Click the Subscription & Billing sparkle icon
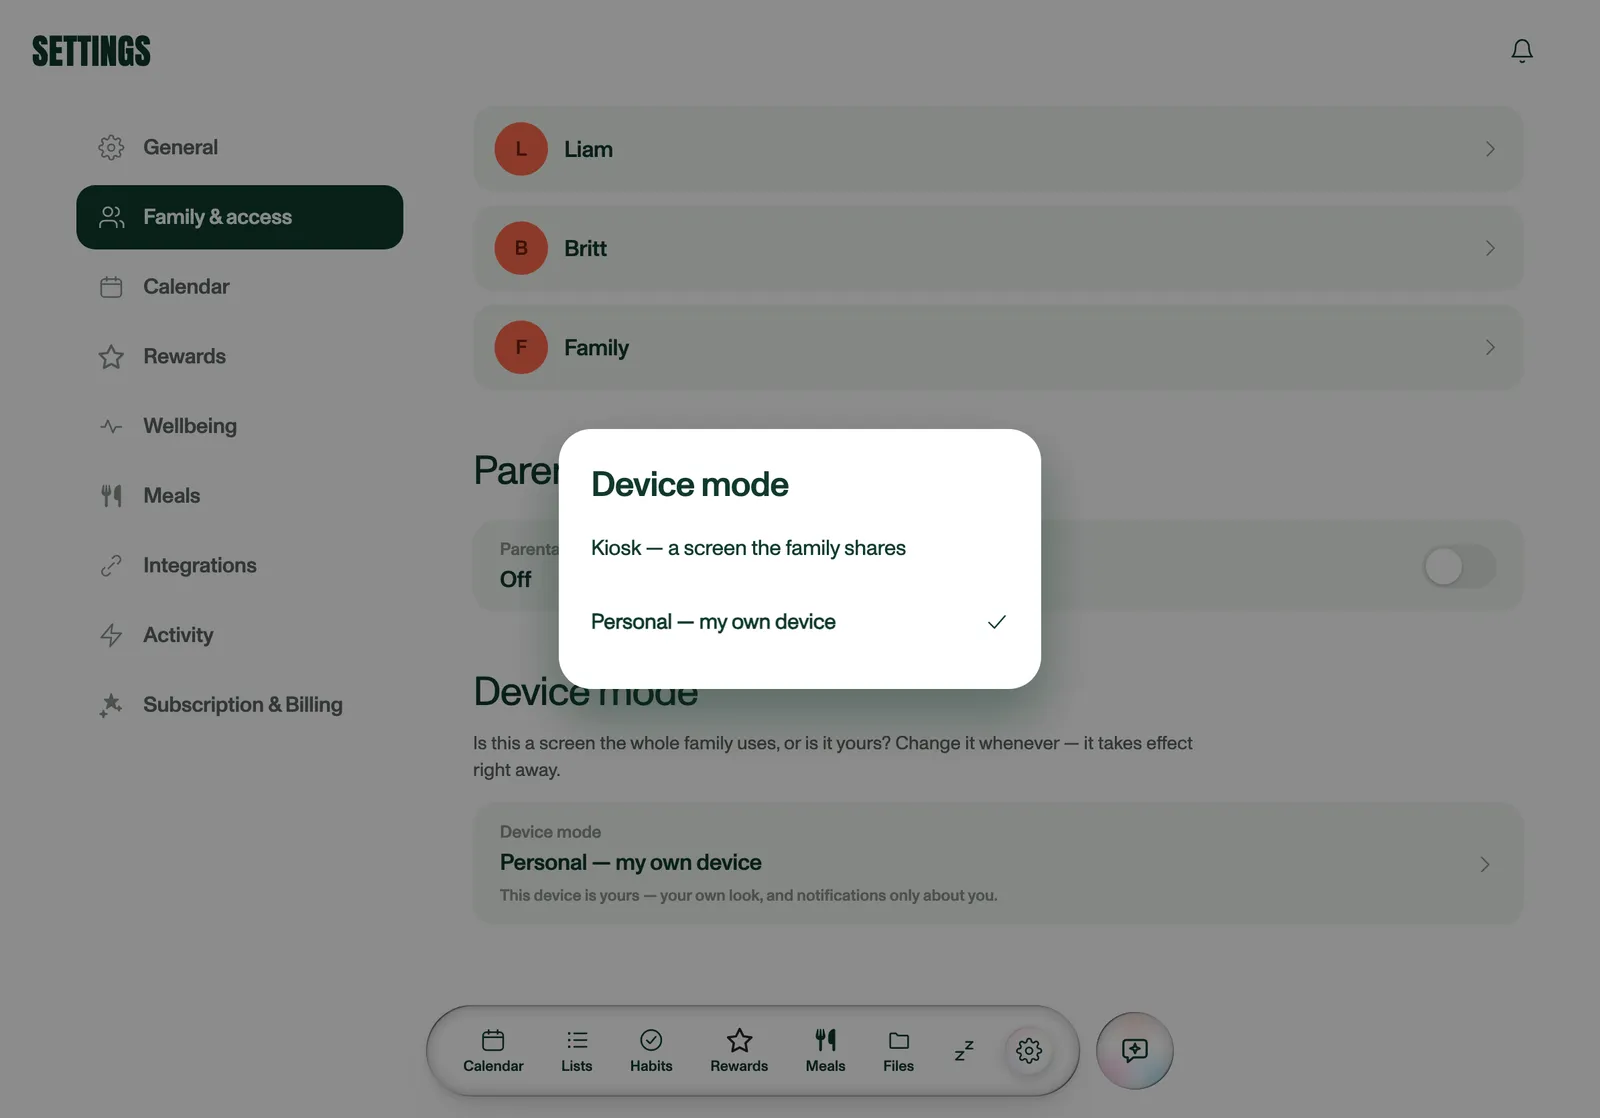Image resolution: width=1600 pixels, height=1118 pixels. pyautogui.click(x=111, y=705)
